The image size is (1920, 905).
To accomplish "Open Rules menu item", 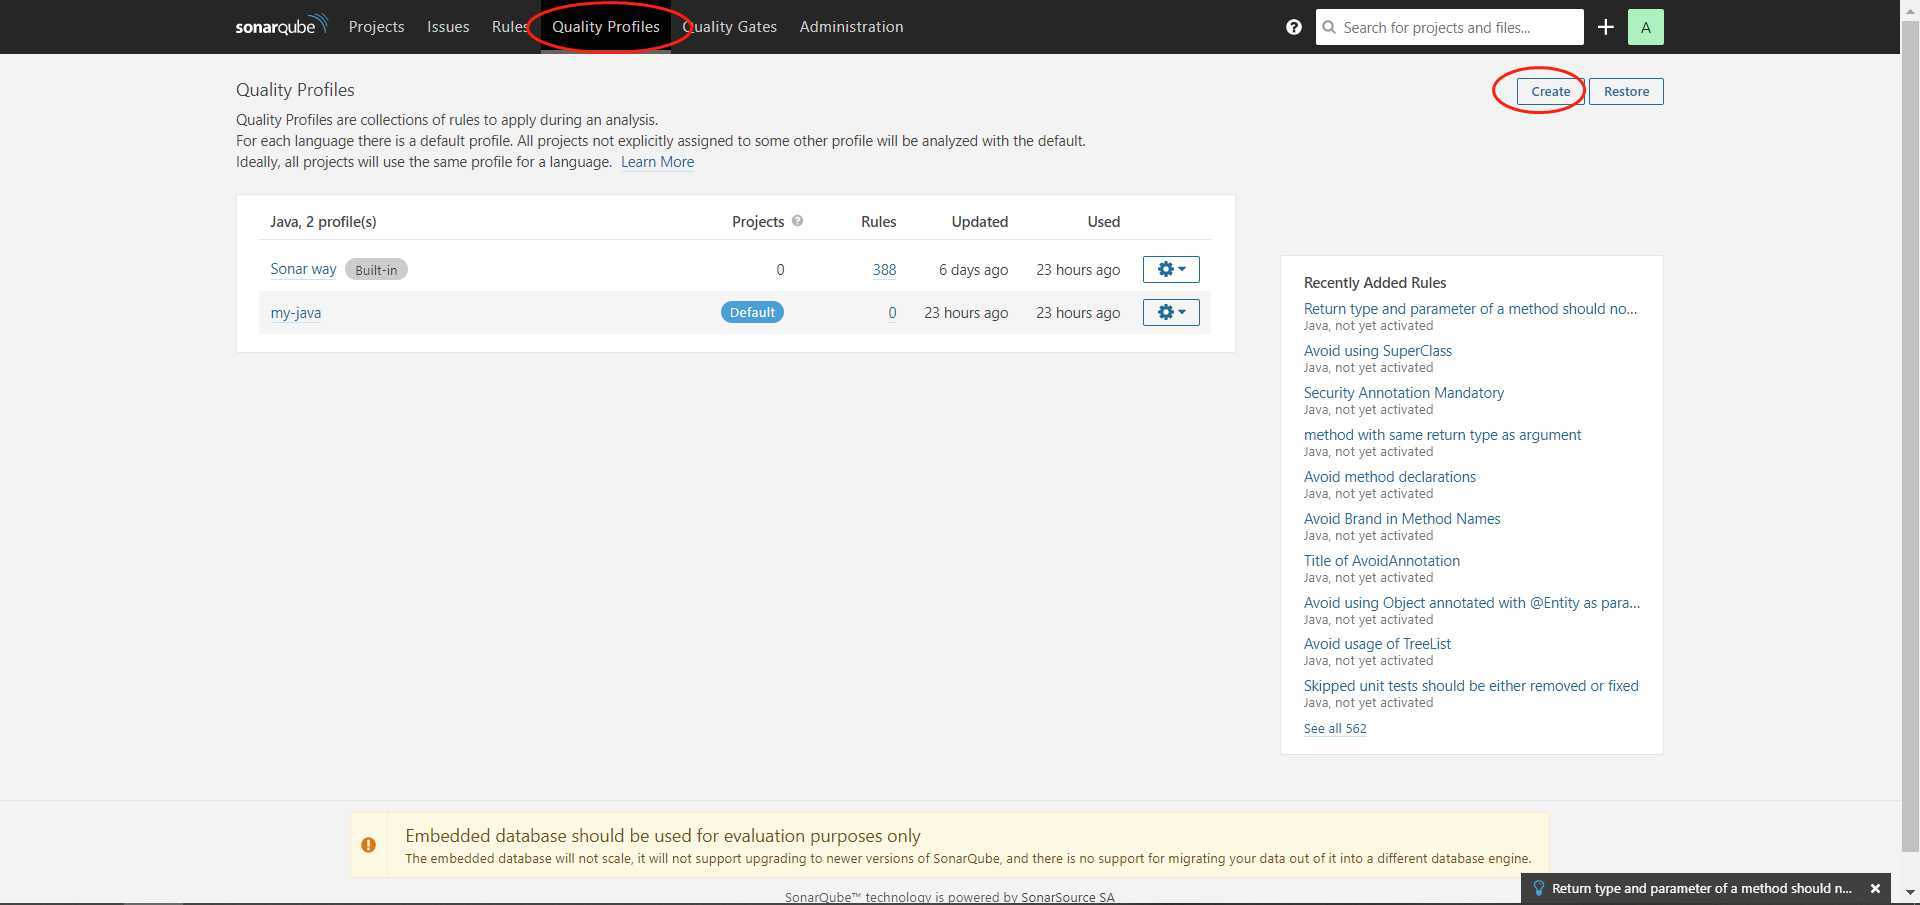I will tap(509, 27).
